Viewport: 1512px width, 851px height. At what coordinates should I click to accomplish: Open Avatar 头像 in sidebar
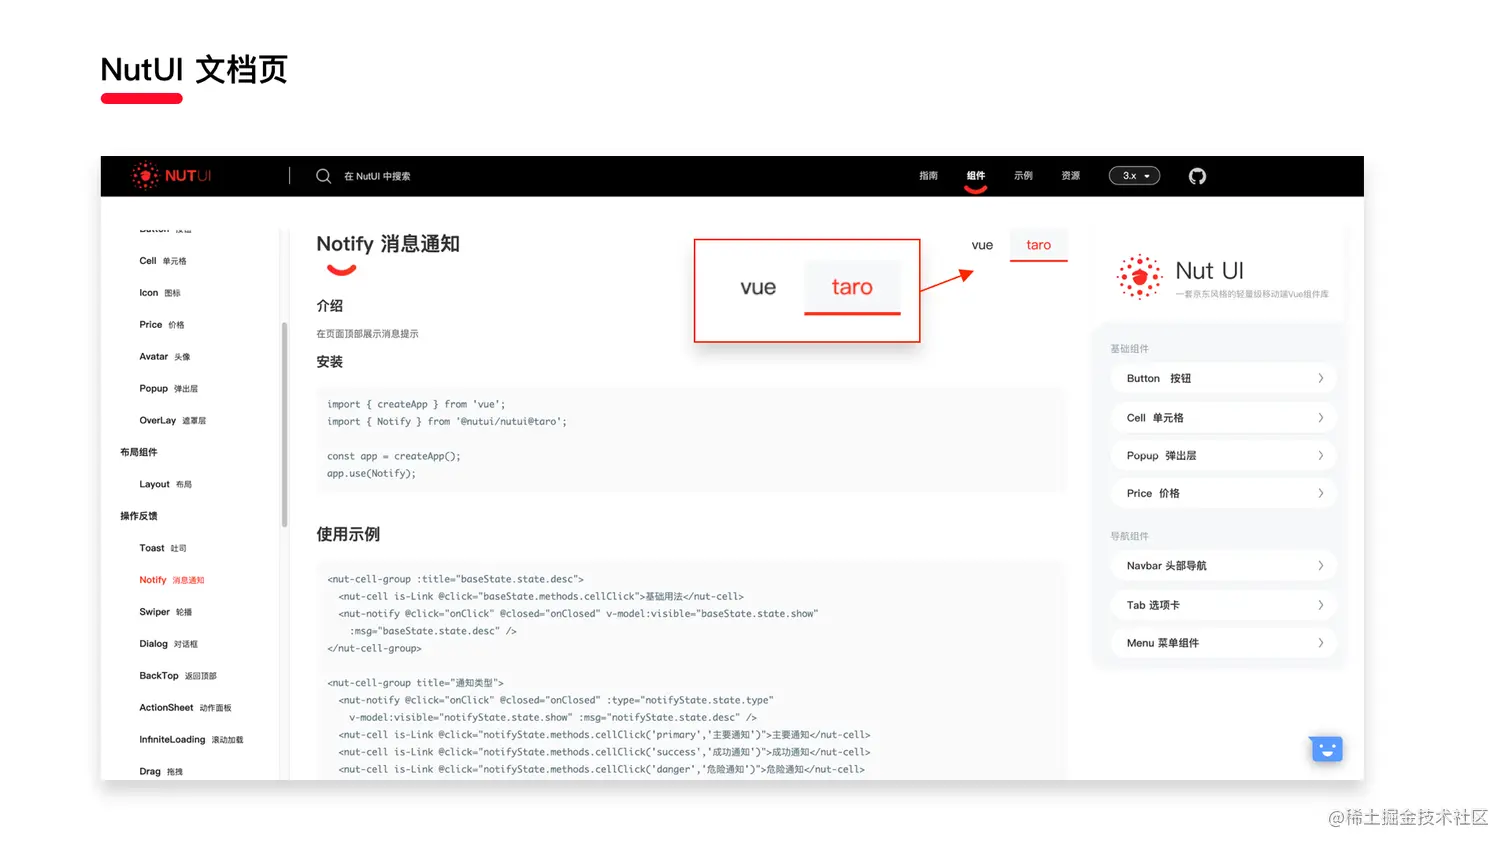pyautogui.click(x=165, y=357)
